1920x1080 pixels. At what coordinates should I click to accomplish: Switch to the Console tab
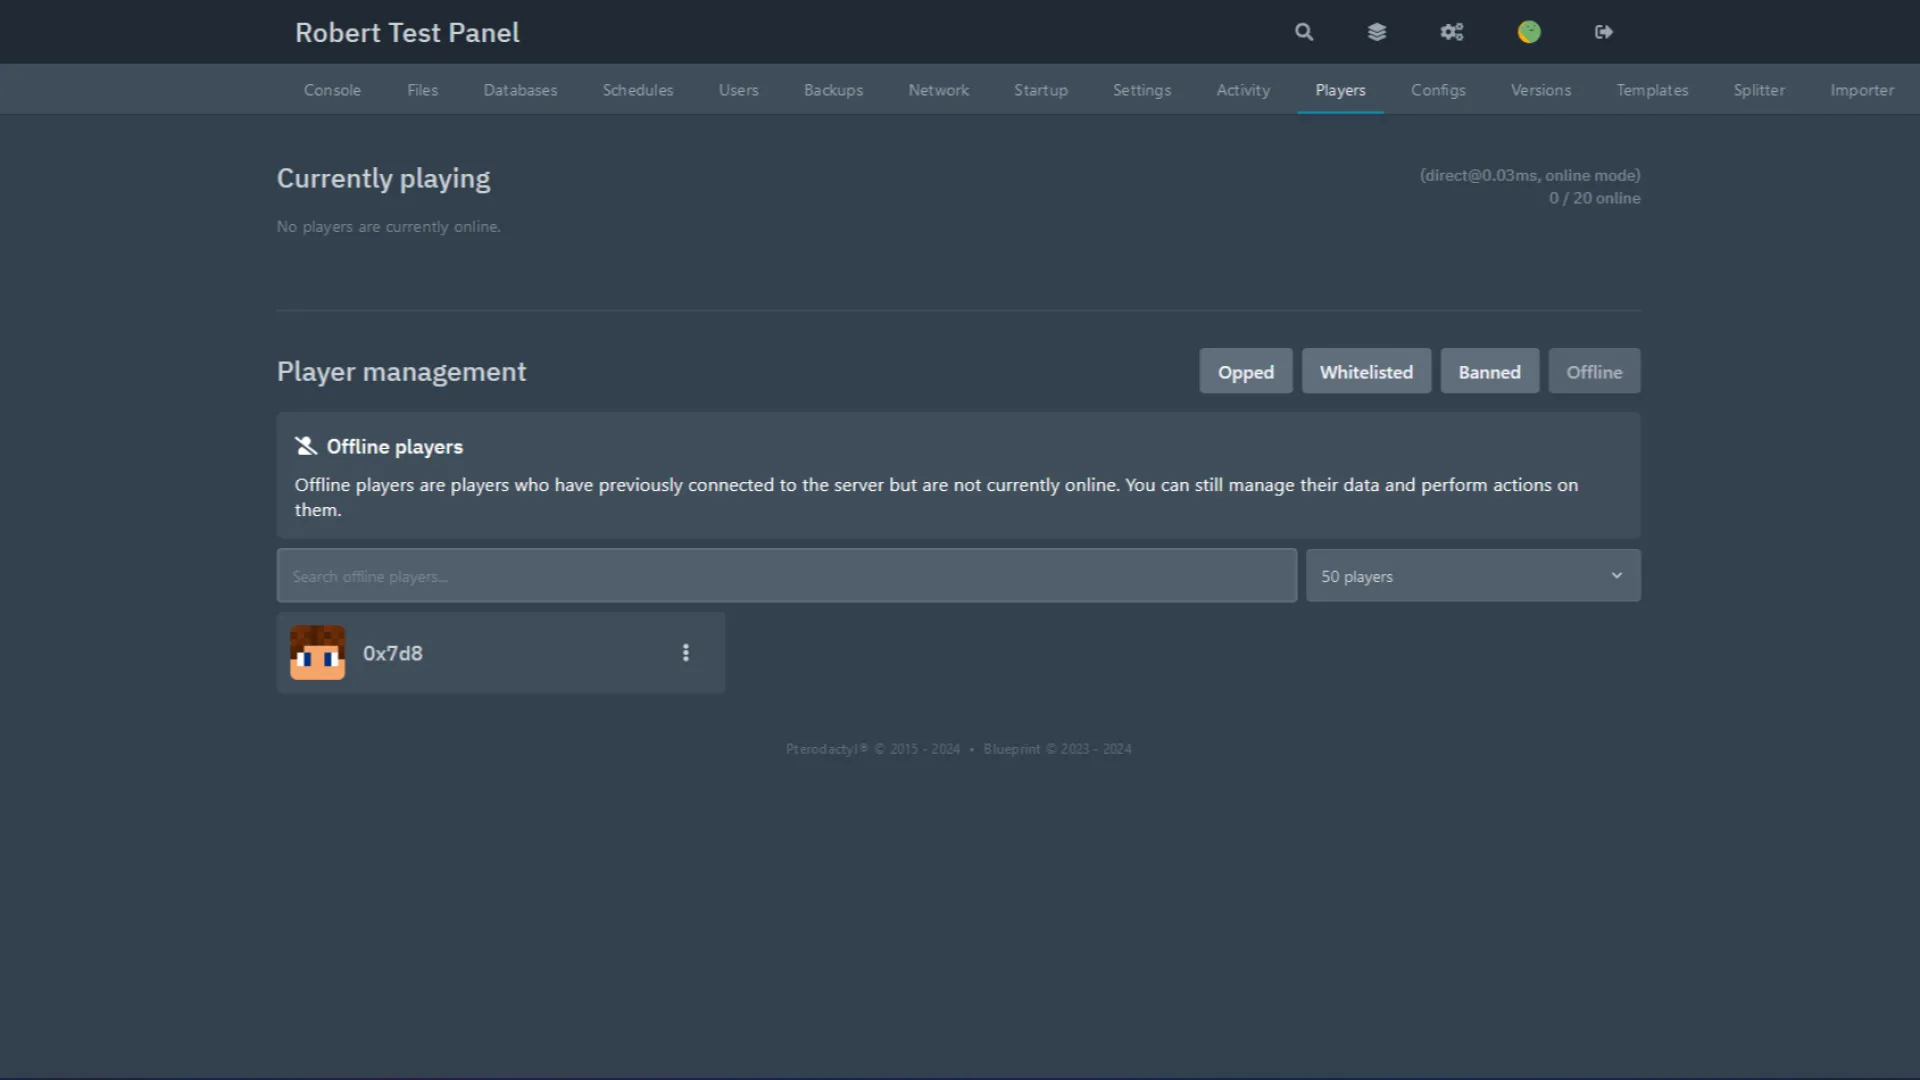click(x=331, y=89)
